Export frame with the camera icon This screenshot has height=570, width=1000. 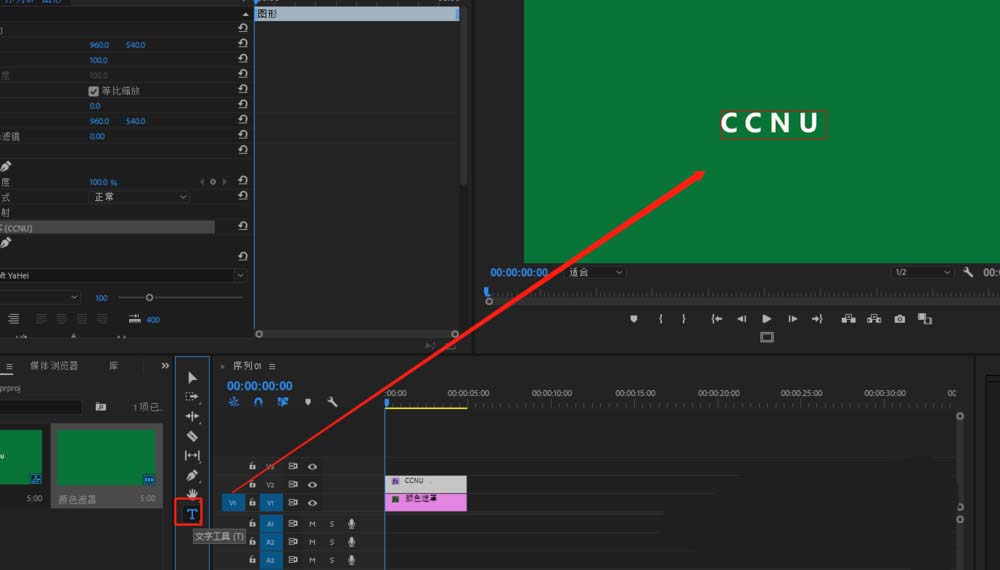[x=899, y=319]
